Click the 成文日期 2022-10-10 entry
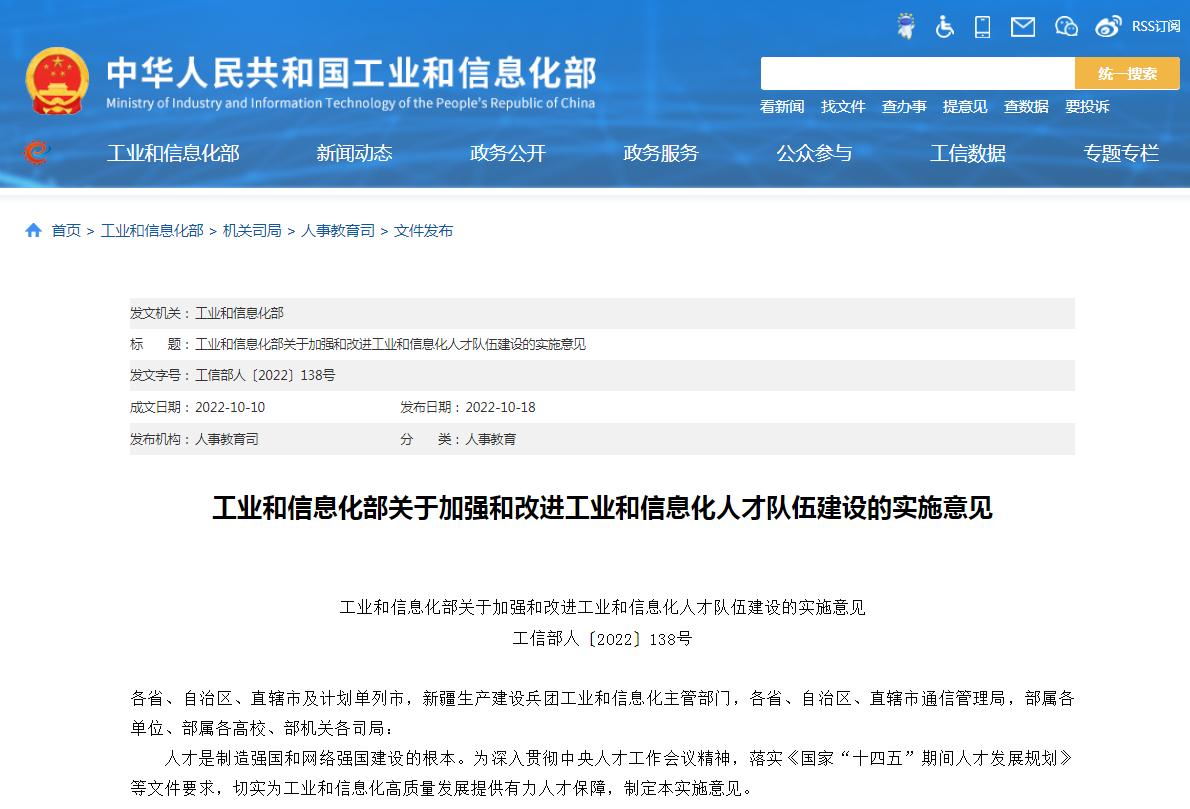 197,408
